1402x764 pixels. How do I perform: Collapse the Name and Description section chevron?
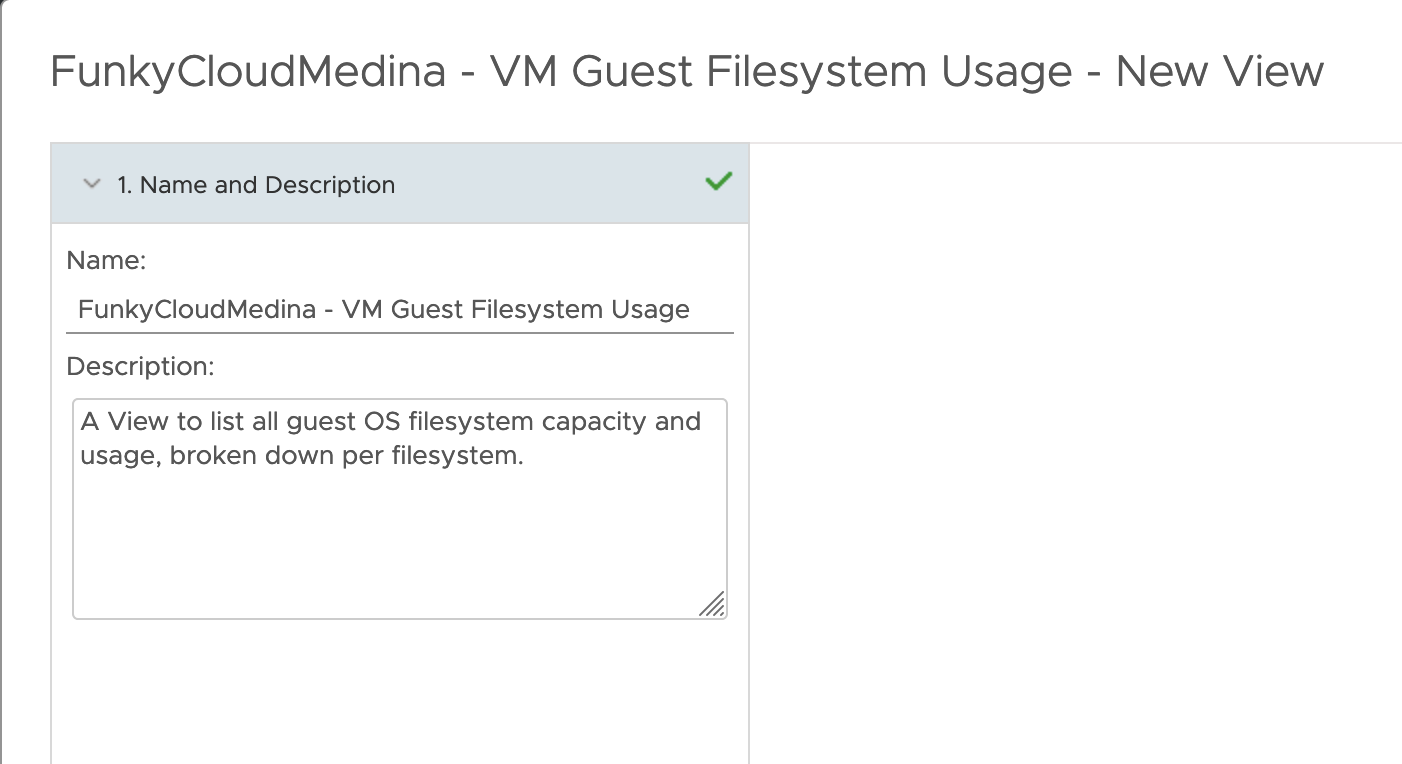92,184
